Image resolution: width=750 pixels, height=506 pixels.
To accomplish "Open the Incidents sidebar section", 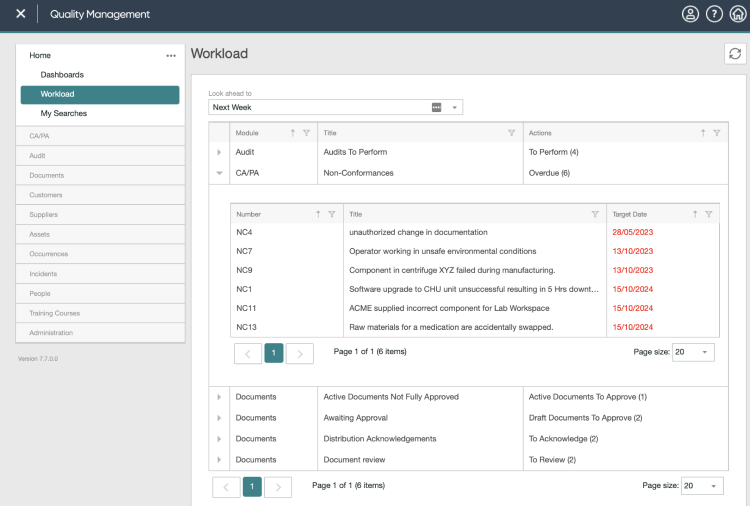I will pyautogui.click(x=100, y=274).
